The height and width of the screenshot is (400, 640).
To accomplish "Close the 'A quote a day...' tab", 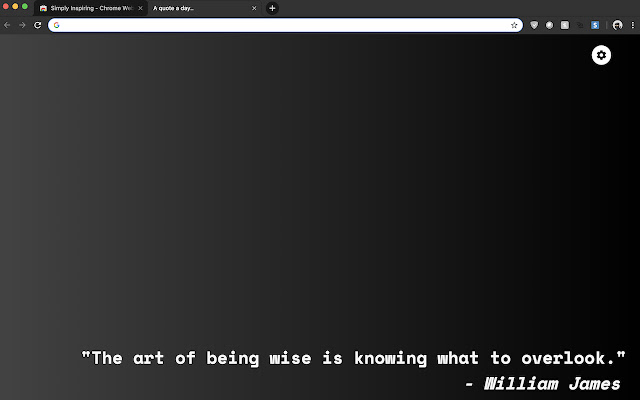I will (254, 8).
